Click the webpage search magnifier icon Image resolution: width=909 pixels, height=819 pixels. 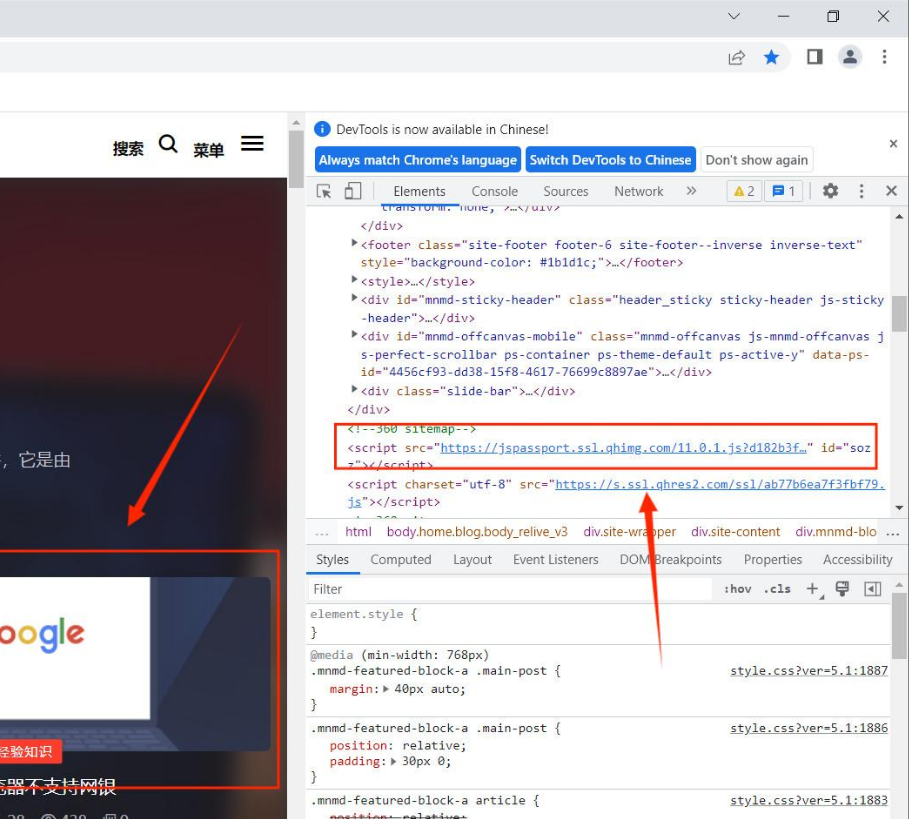click(x=168, y=144)
